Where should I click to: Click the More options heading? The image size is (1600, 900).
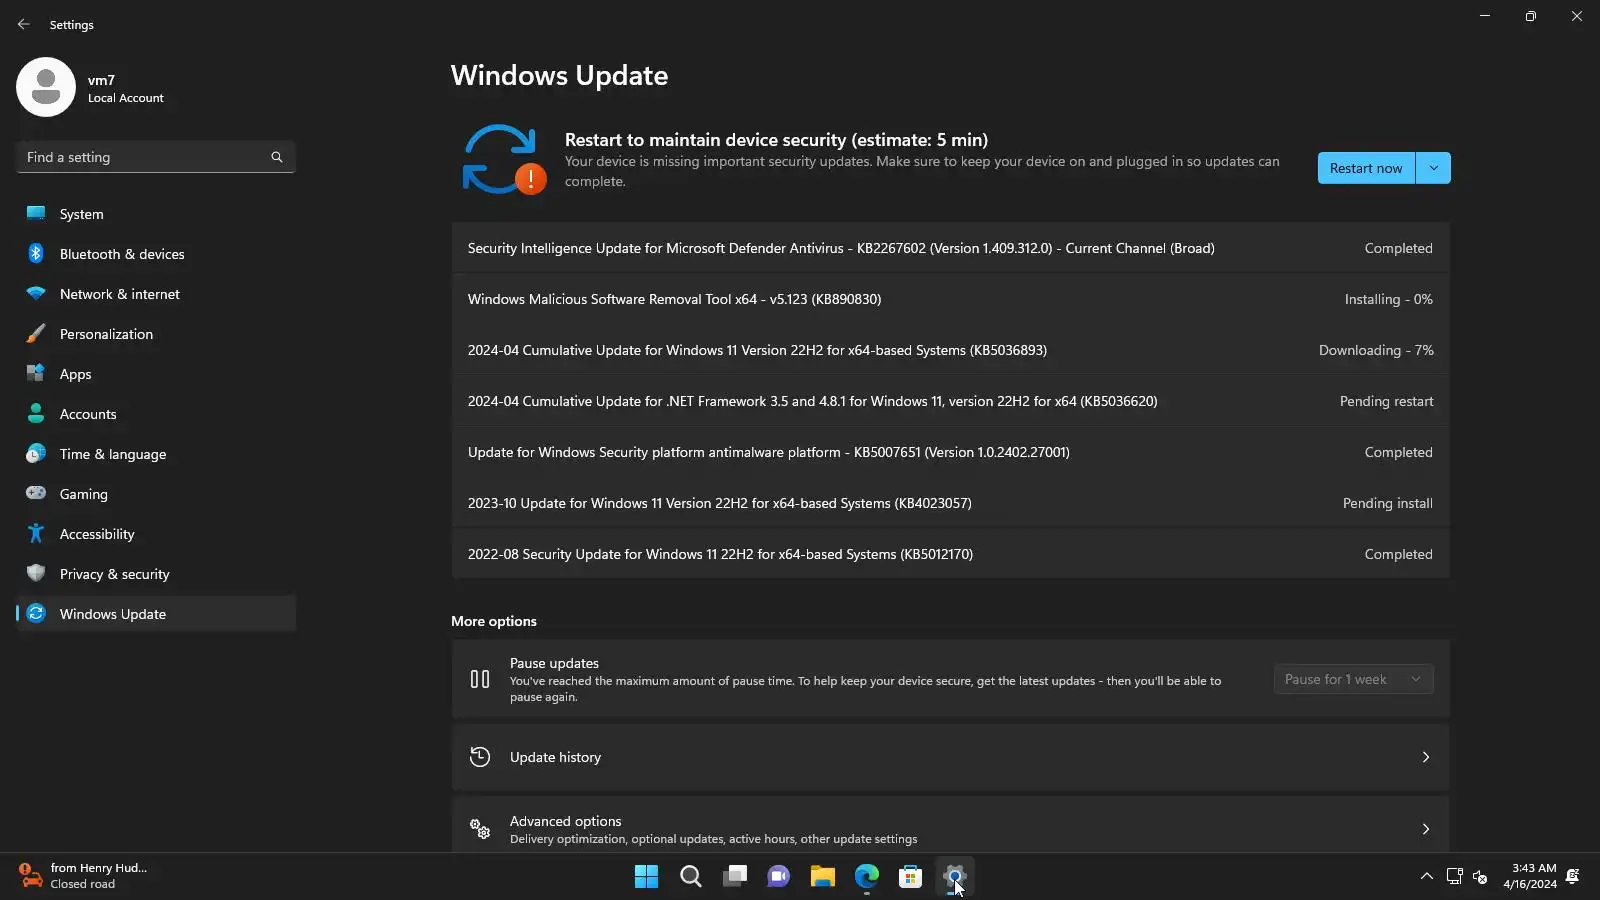pyautogui.click(x=494, y=621)
